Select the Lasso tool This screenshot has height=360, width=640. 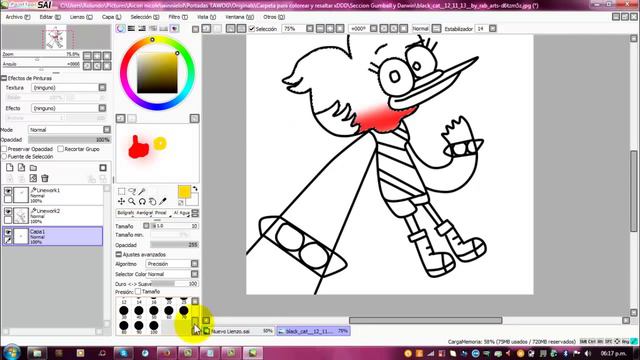[x=132, y=191]
